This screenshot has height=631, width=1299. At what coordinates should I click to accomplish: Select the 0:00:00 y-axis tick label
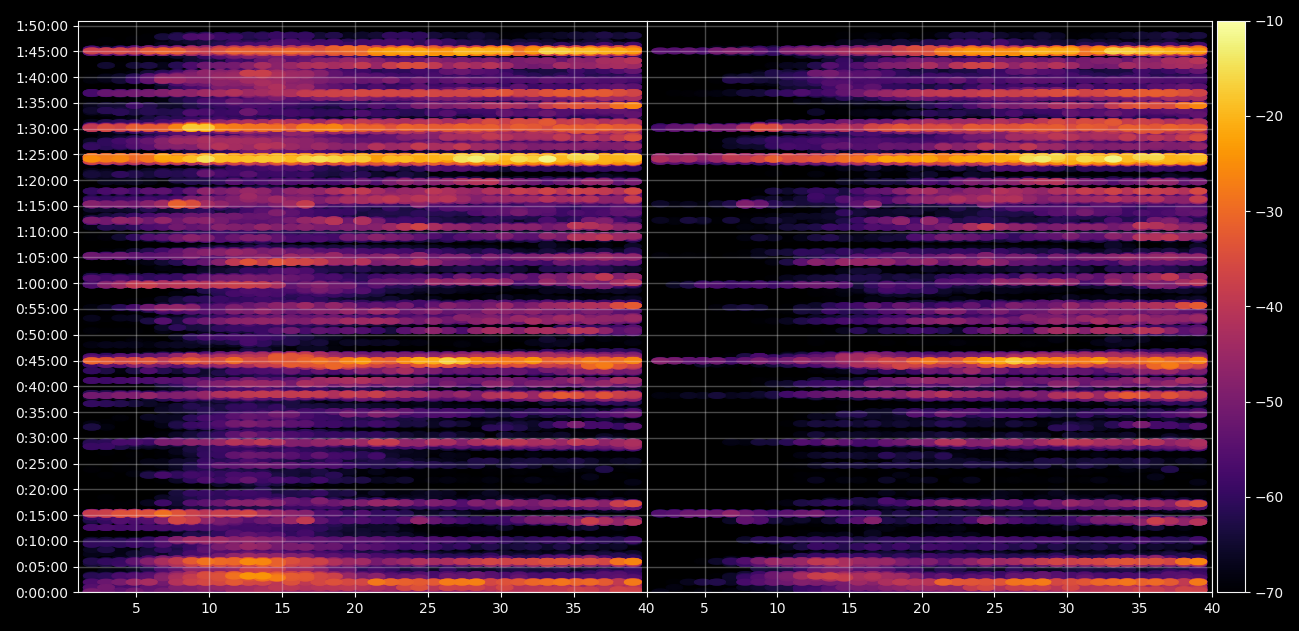click(x=43, y=593)
